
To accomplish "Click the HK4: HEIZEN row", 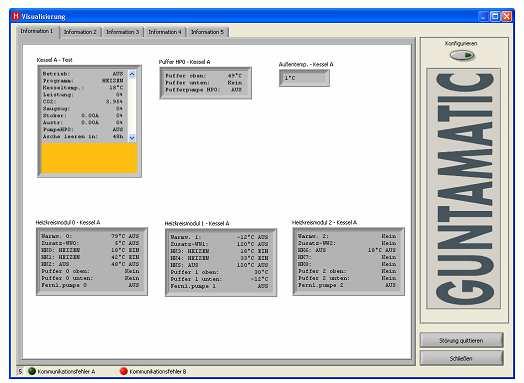I will pyautogui.click(x=220, y=258).
